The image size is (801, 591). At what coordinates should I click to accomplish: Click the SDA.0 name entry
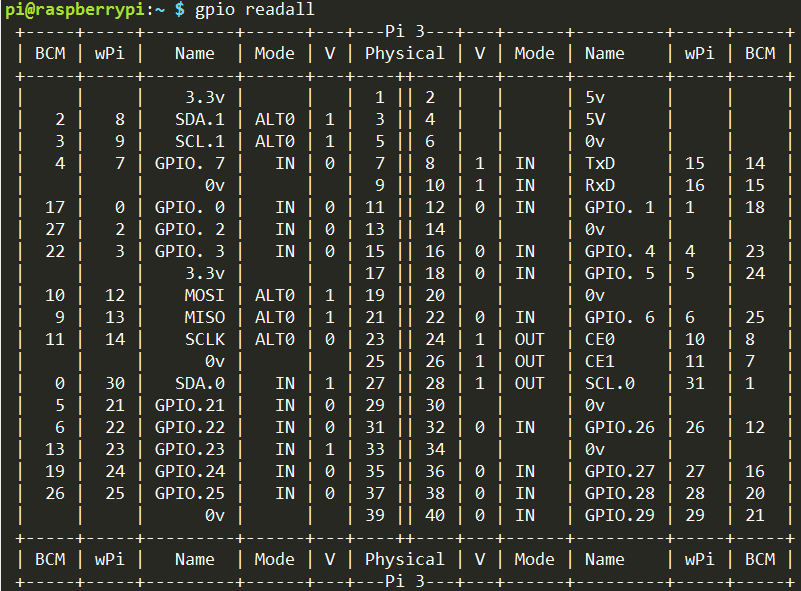[200, 383]
